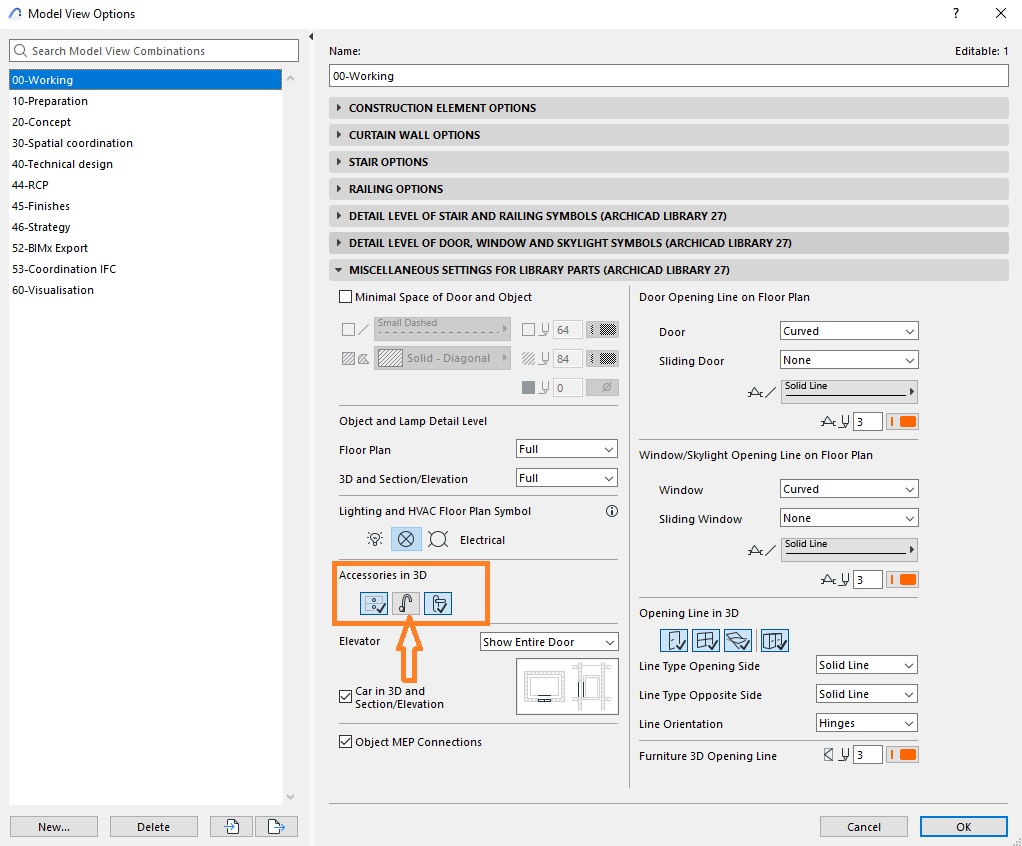Click the door opening line pen number field

(x=868, y=422)
